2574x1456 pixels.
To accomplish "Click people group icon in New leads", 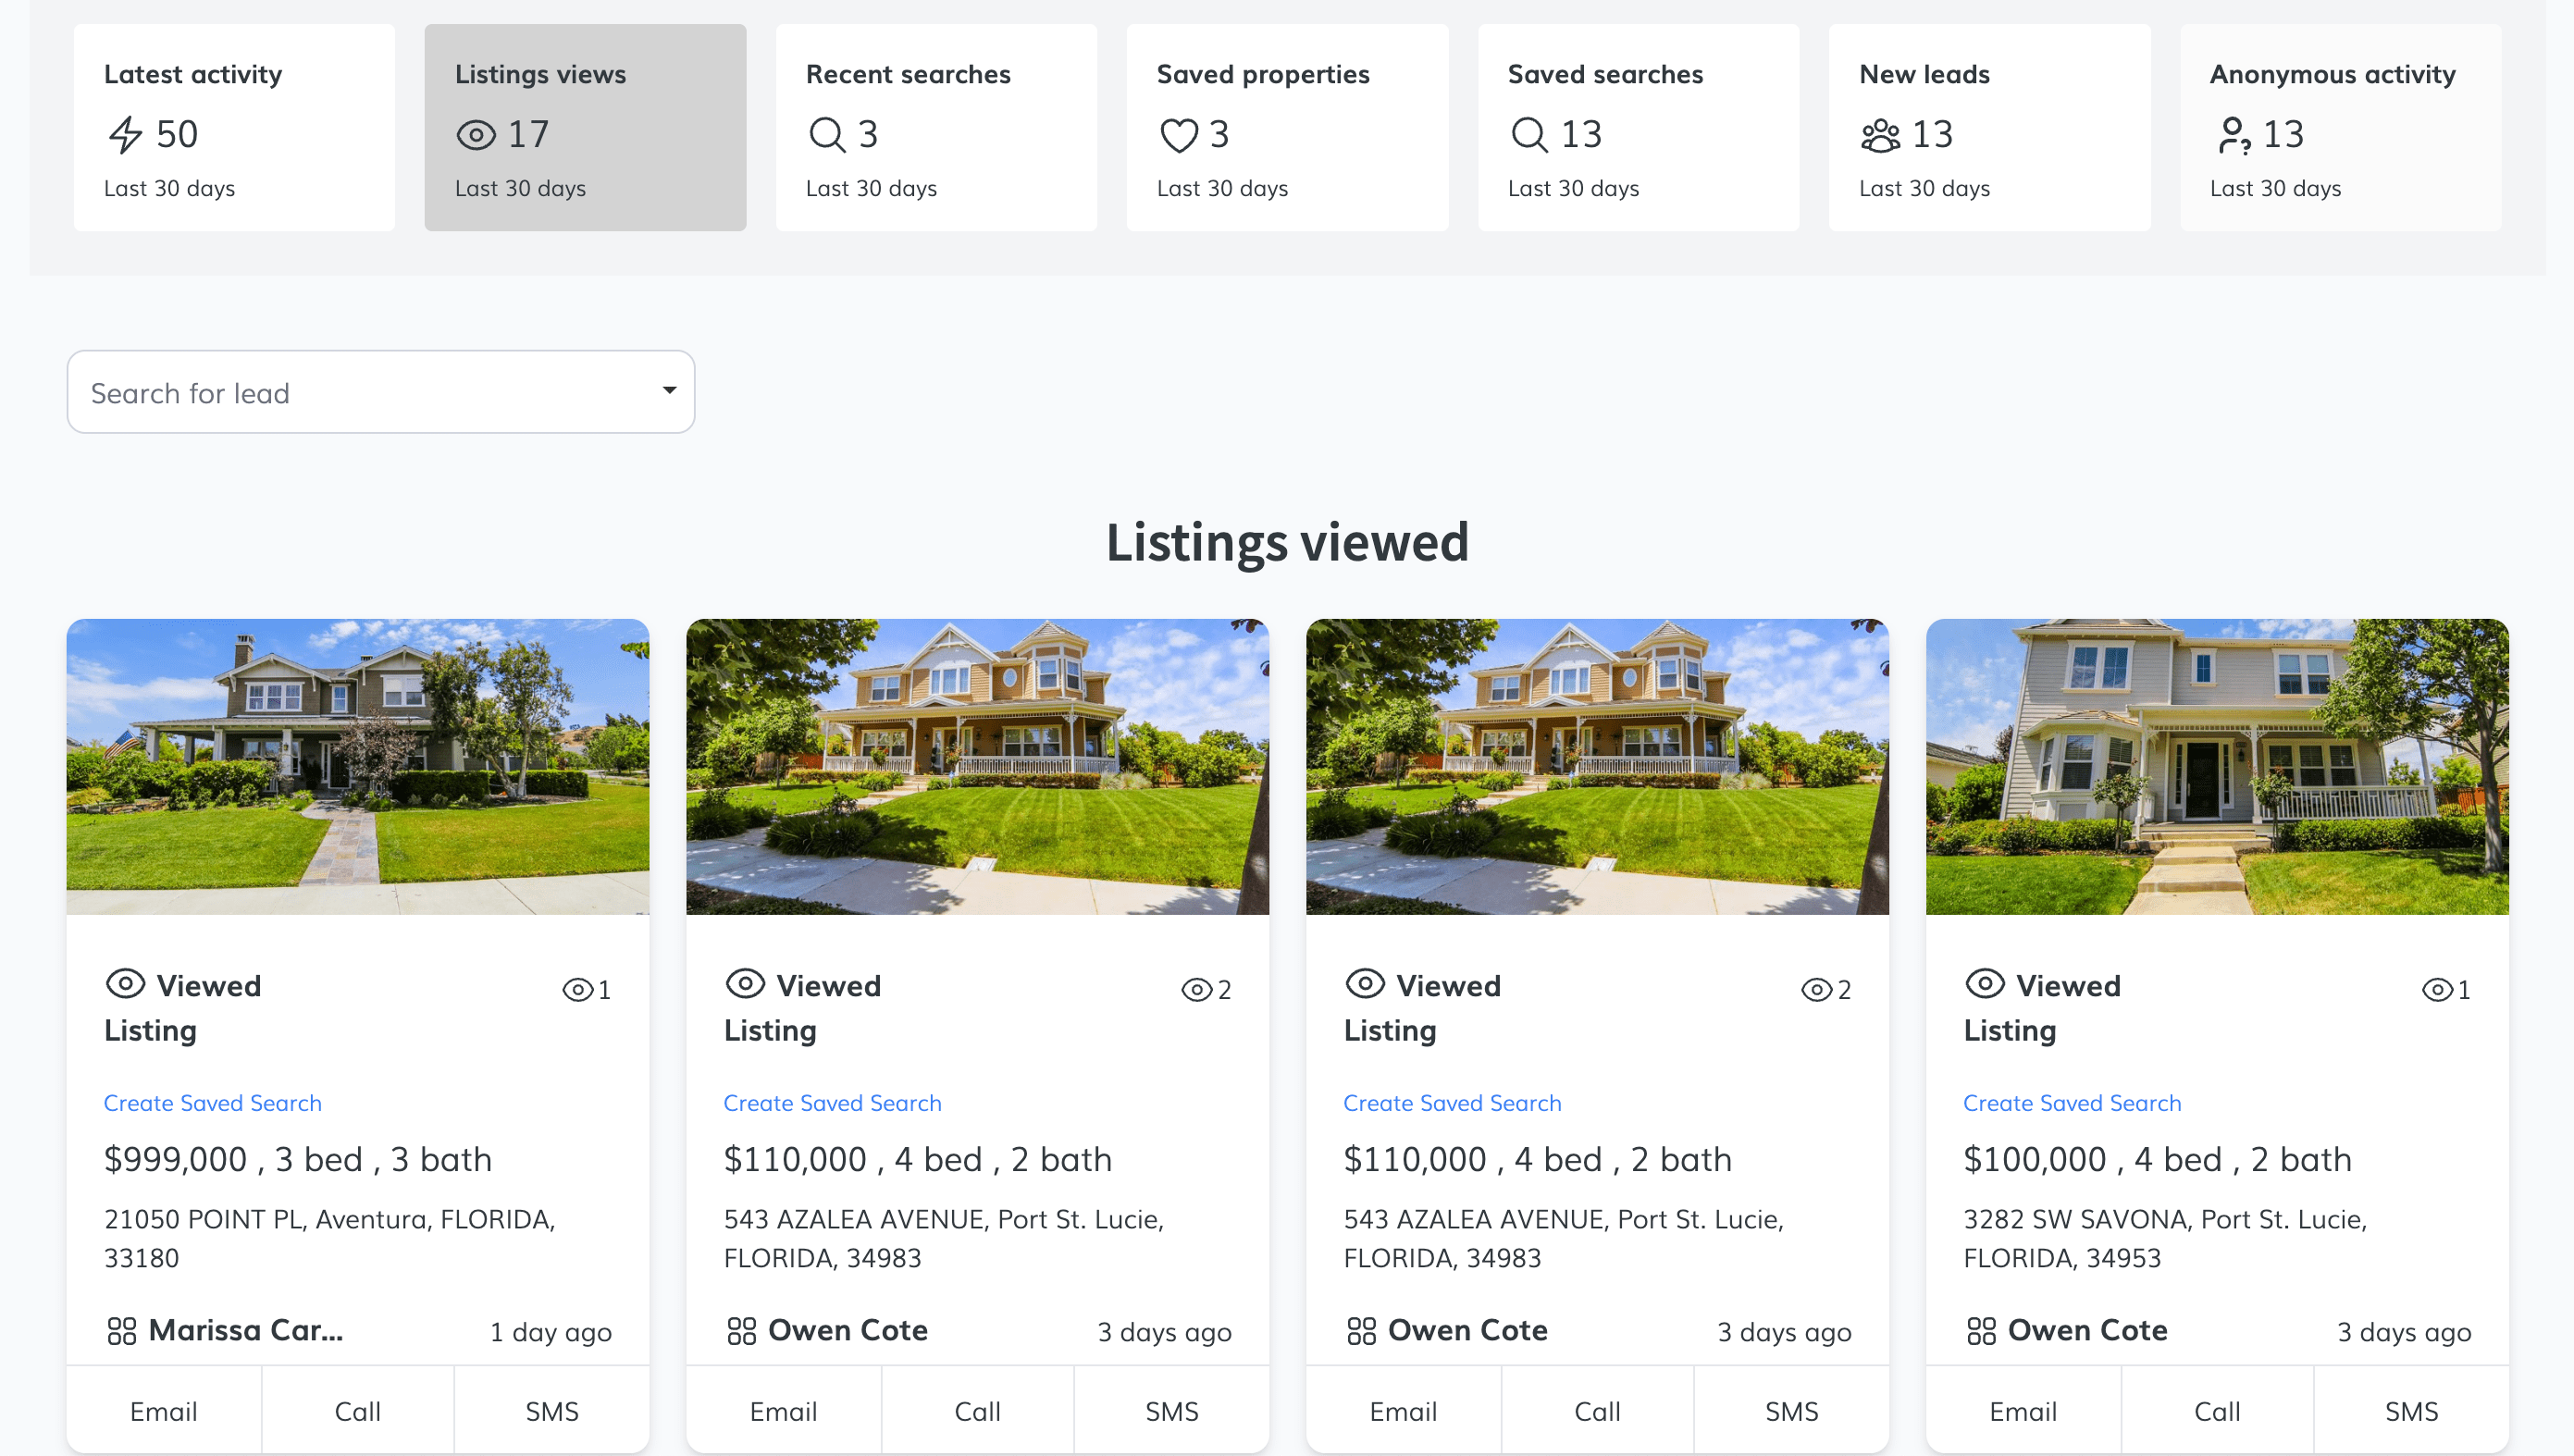I will click(x=1880, y=134).
